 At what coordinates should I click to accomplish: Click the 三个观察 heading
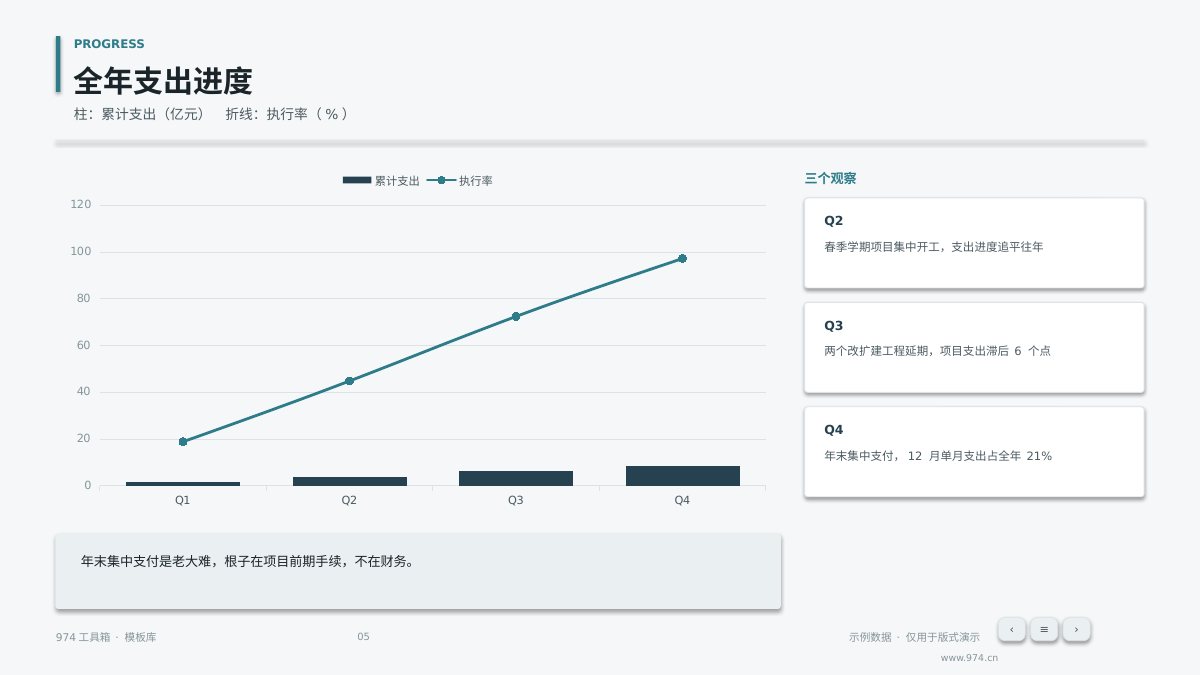(830, 179)
